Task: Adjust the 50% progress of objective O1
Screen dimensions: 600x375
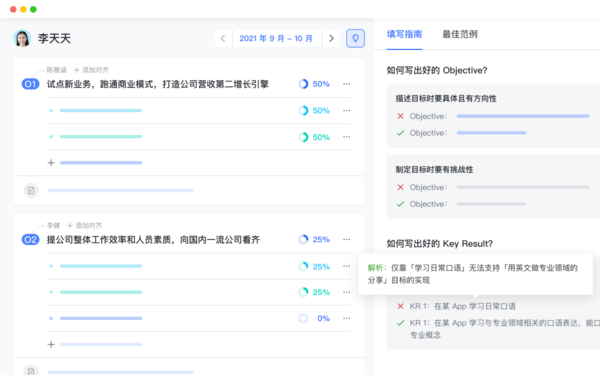Action: [314, 84]
